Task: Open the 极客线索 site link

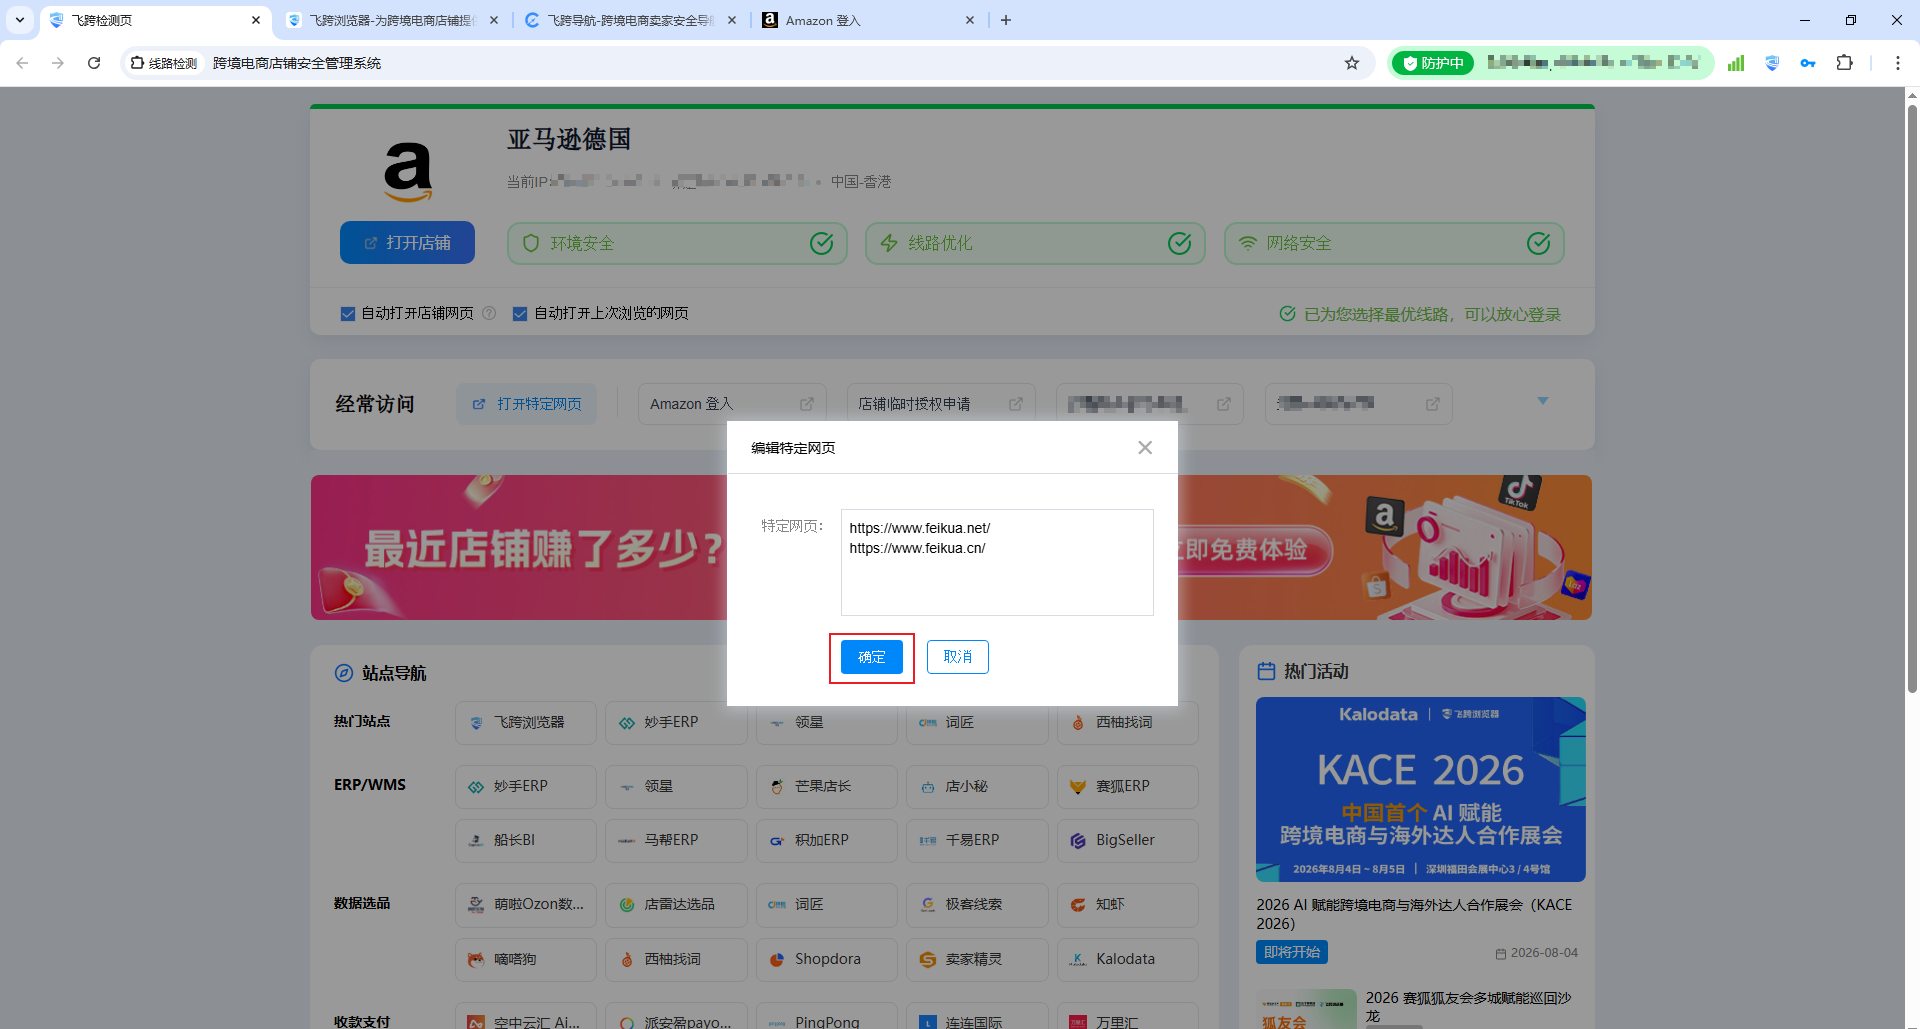Action: 977,904
